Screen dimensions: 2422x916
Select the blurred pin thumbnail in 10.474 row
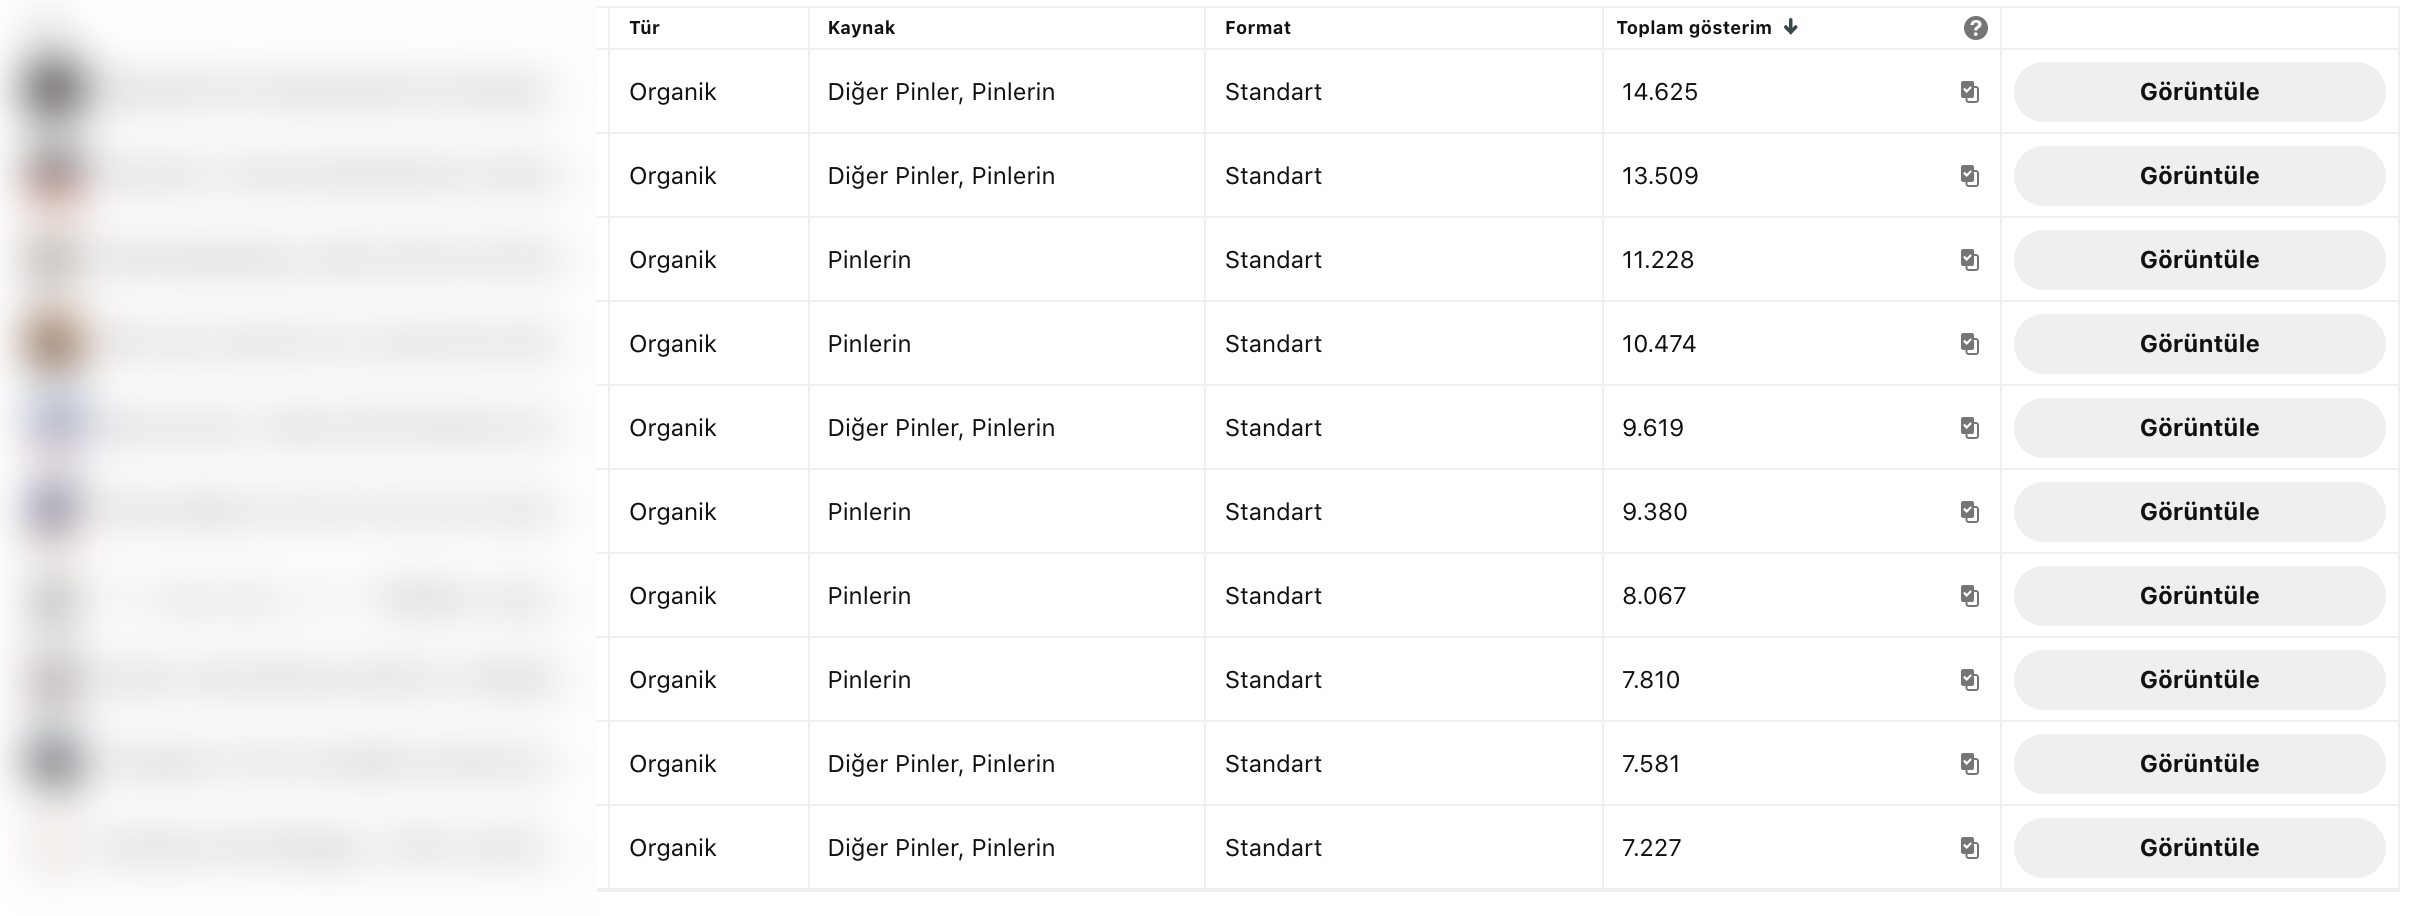pos(57,343)
